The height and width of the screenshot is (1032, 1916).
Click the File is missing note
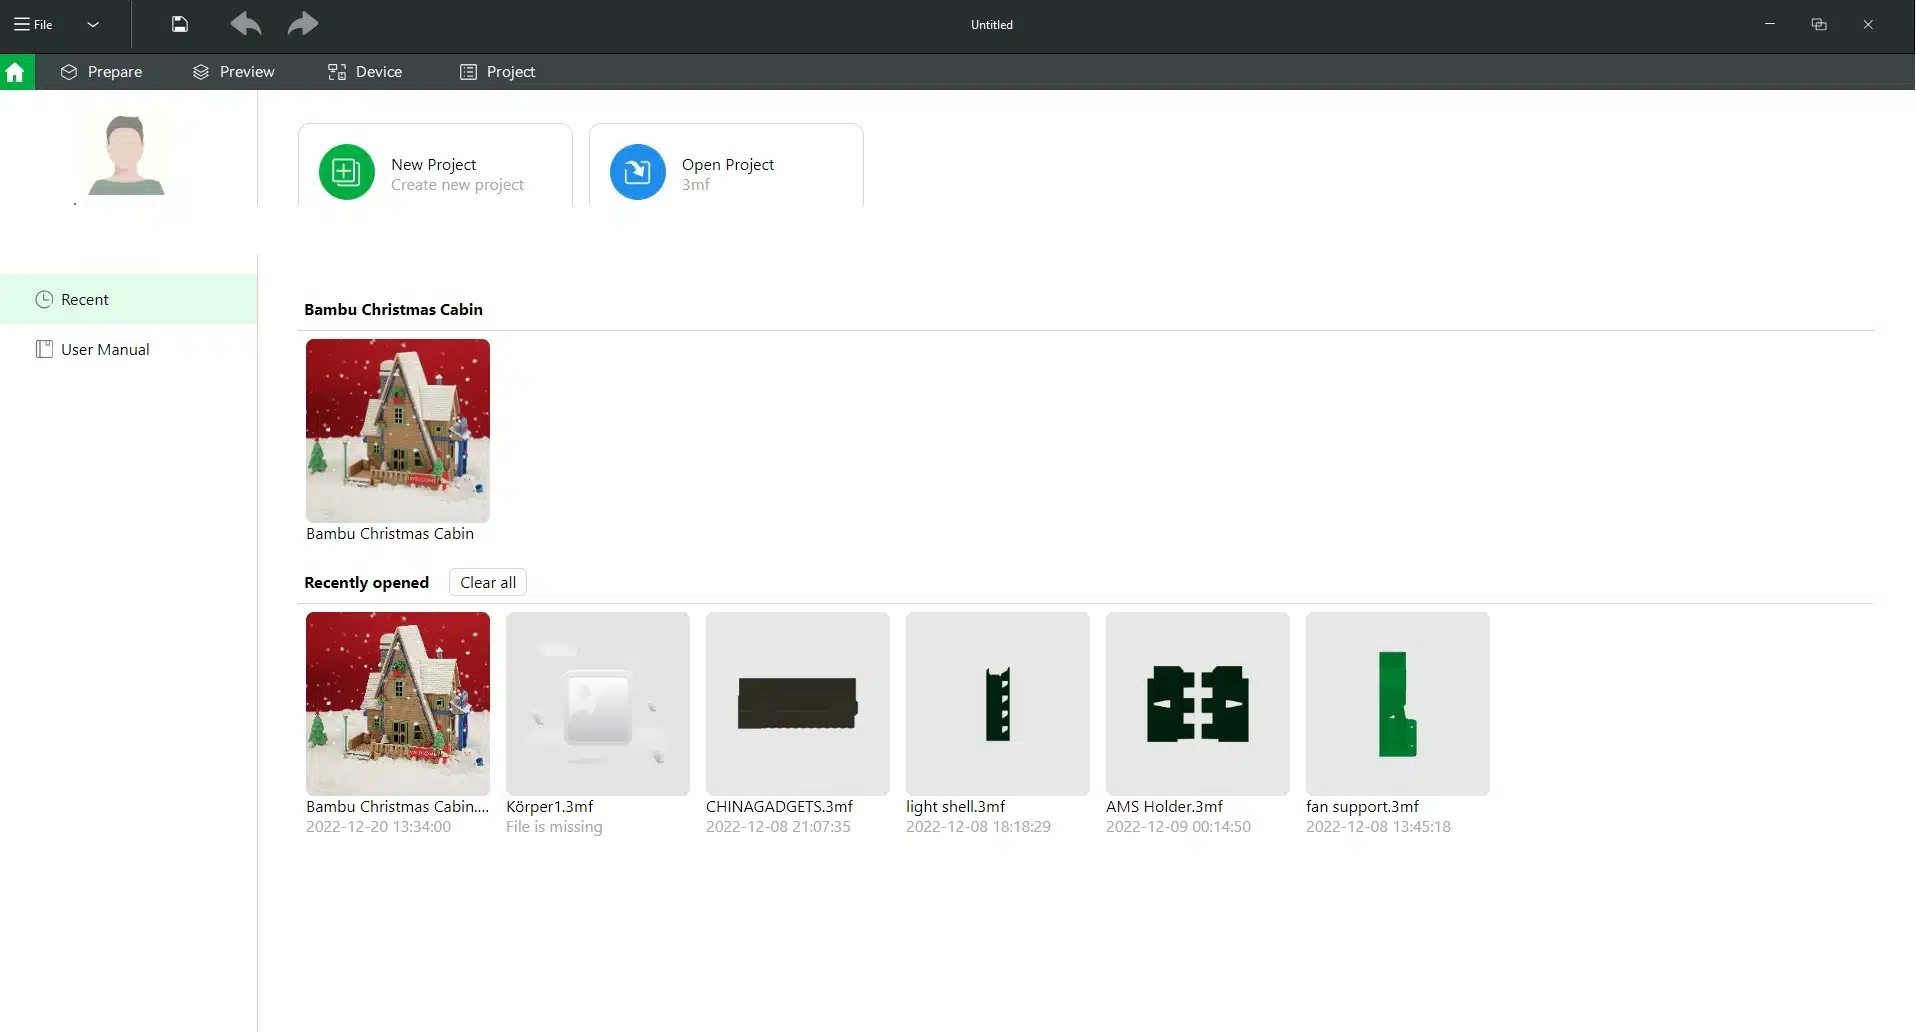tap(554, 827)
